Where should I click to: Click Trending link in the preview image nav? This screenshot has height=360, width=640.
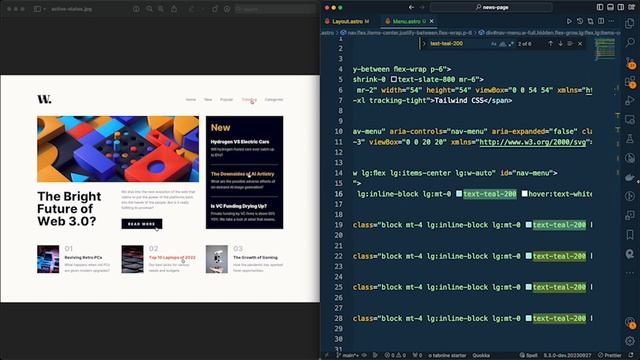click(x=249, y=100)
